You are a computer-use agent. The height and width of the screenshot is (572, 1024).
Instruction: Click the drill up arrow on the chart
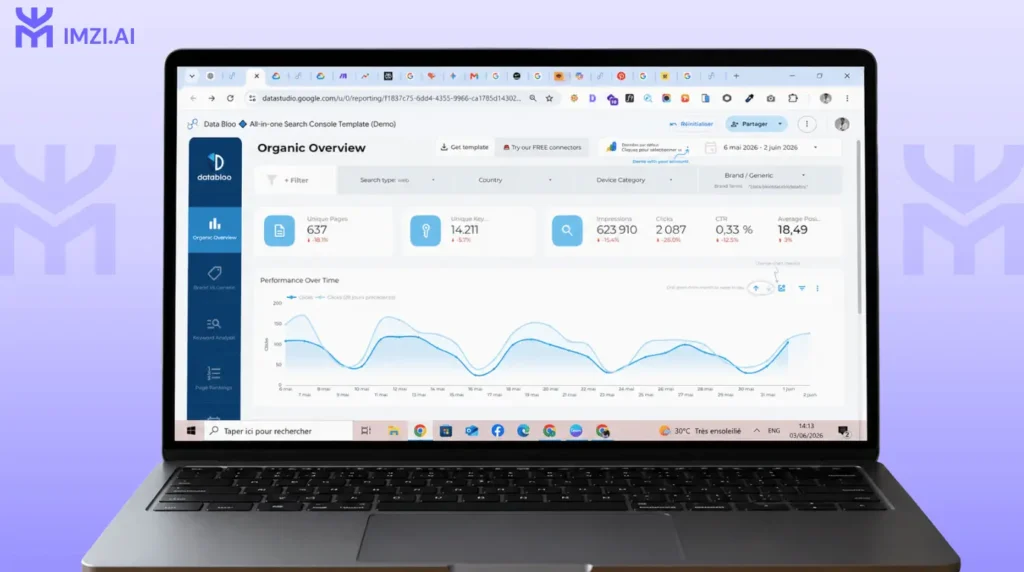point(756,288)
